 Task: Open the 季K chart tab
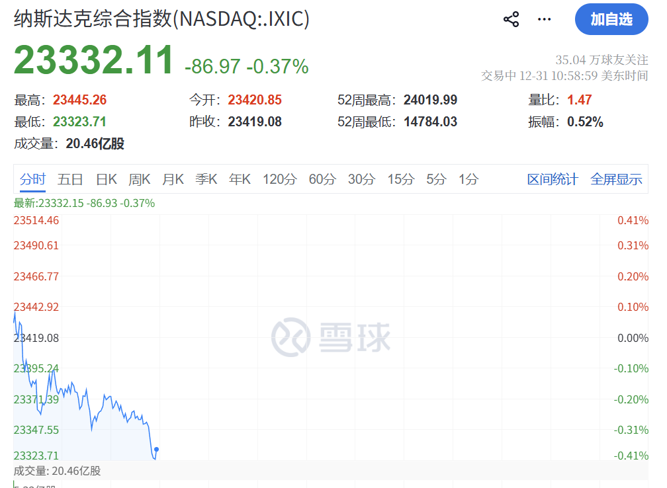(x=206, y=179)
